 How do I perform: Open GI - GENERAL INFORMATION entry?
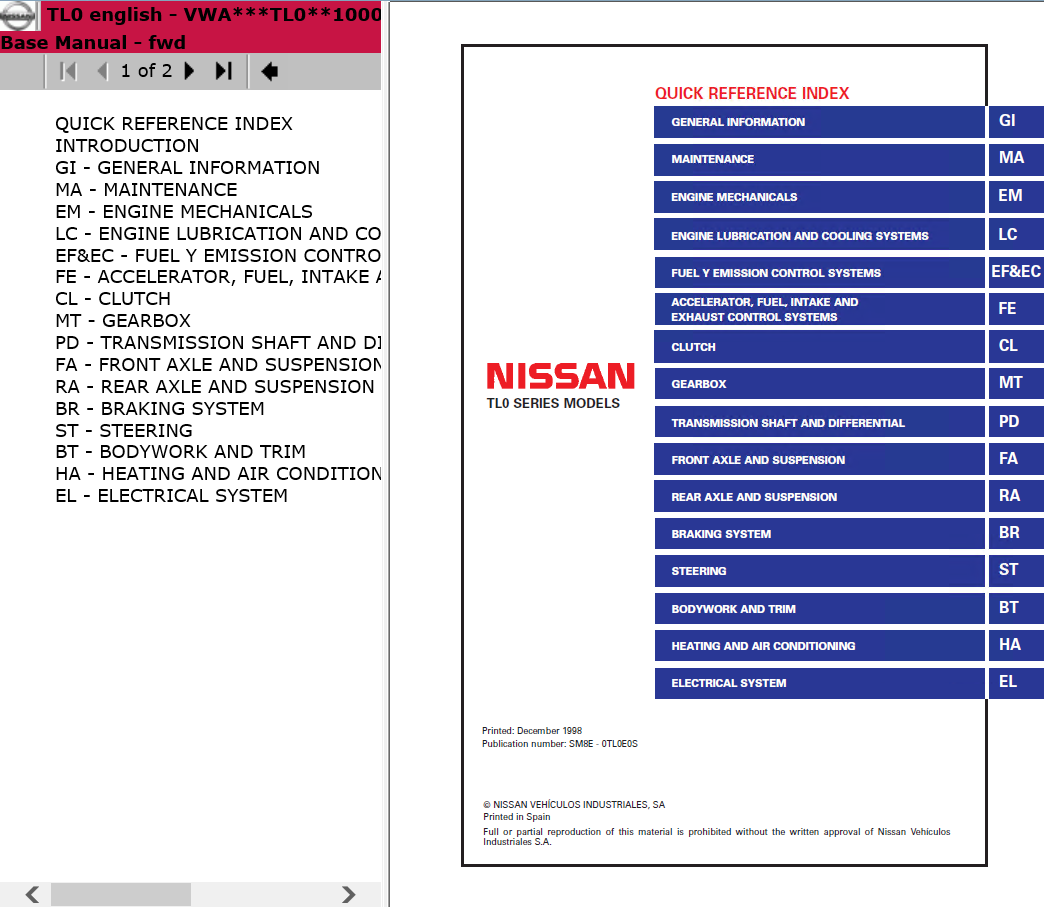click(x=188, y=168)
